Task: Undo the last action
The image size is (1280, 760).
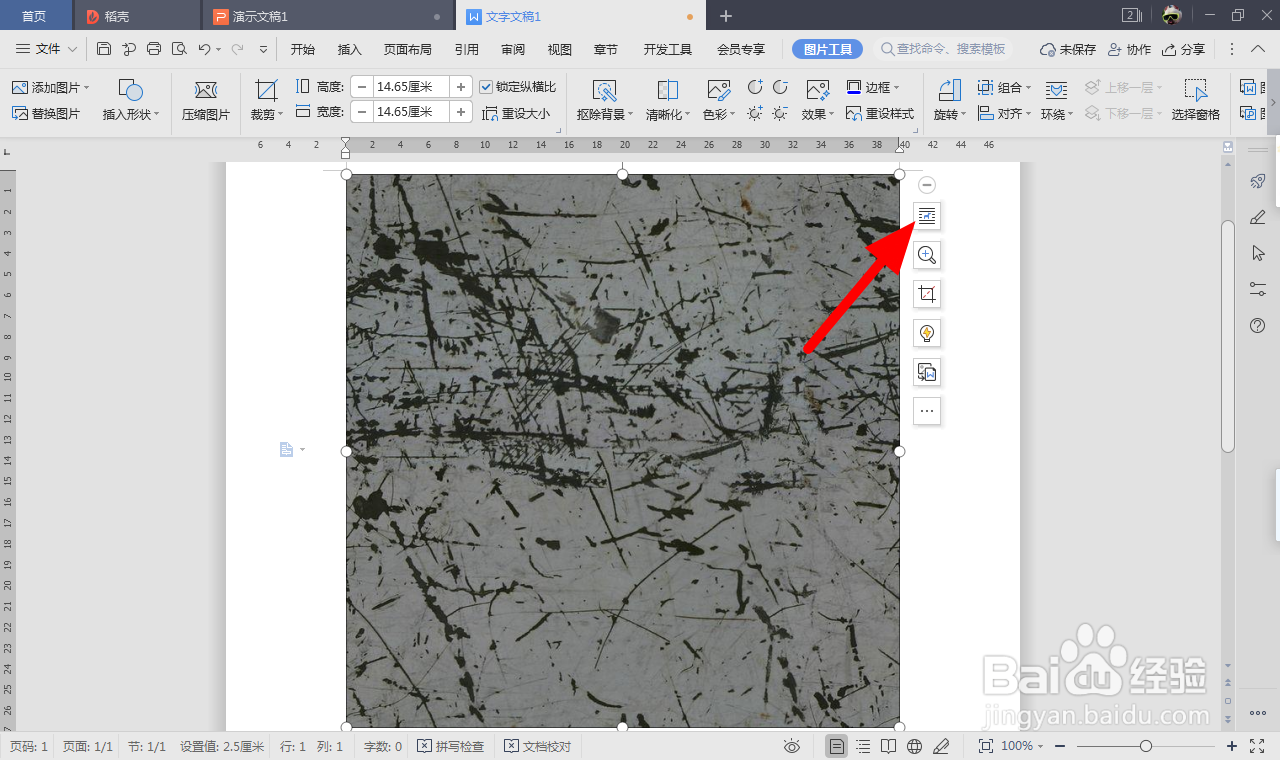Action: tap(204, 49)
